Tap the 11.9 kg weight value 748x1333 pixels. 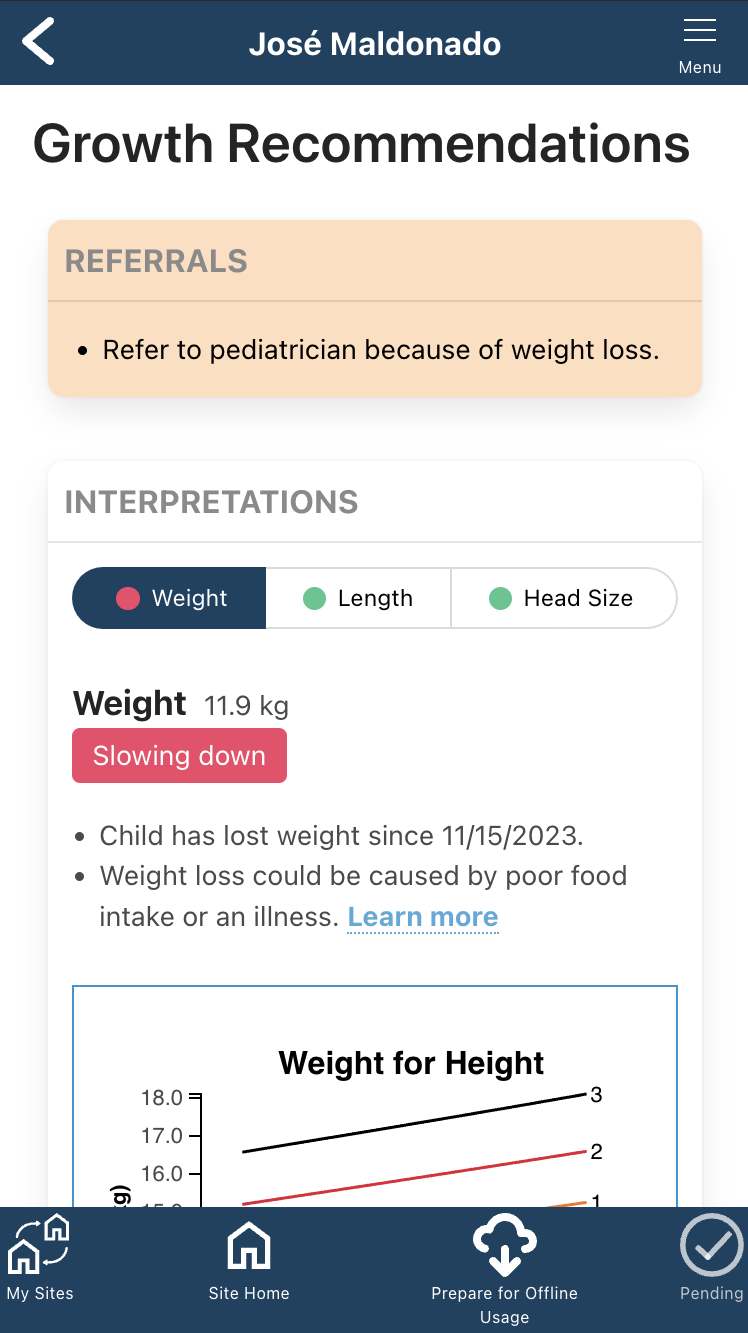pos(246,705)
